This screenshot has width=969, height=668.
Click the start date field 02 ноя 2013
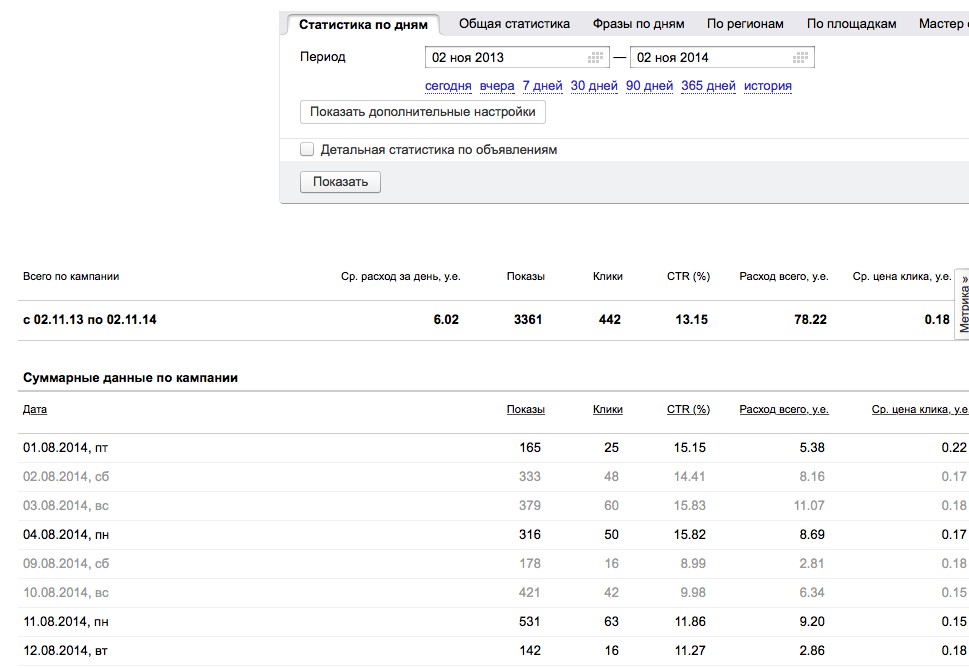(x=505, y=58)
